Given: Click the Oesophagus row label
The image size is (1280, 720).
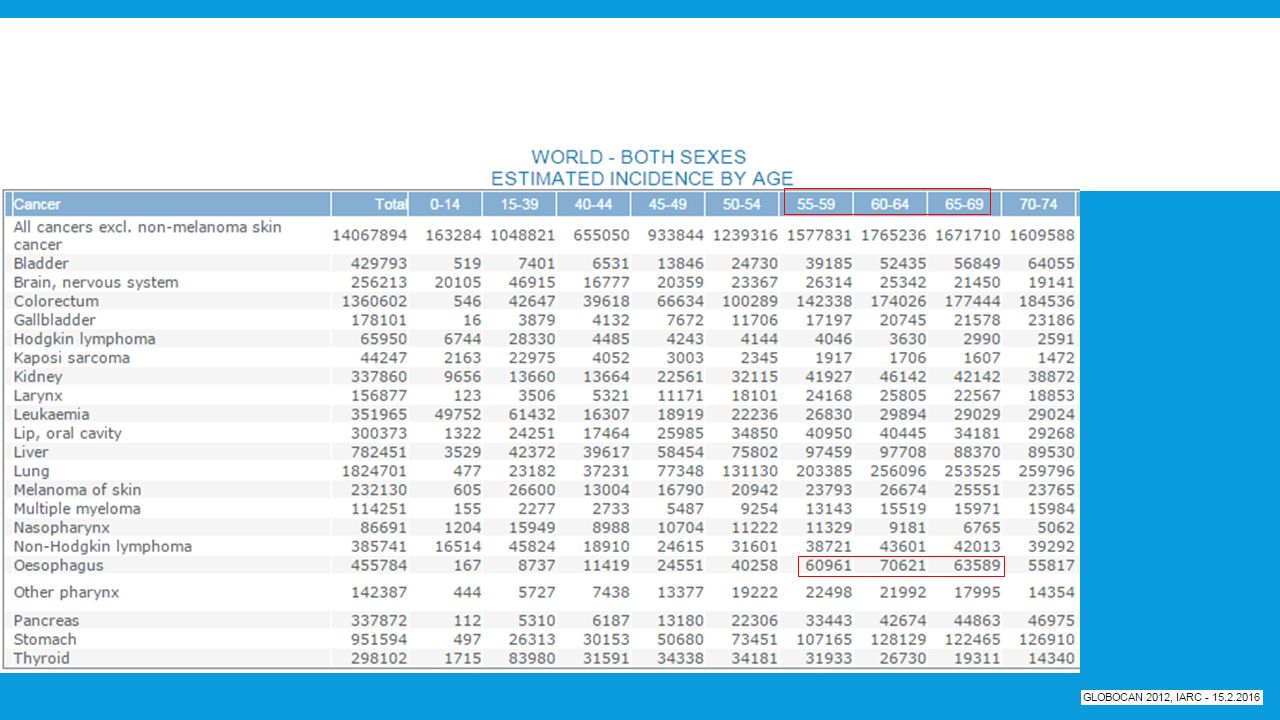Looking at the screenshot, I should [58, 565].
